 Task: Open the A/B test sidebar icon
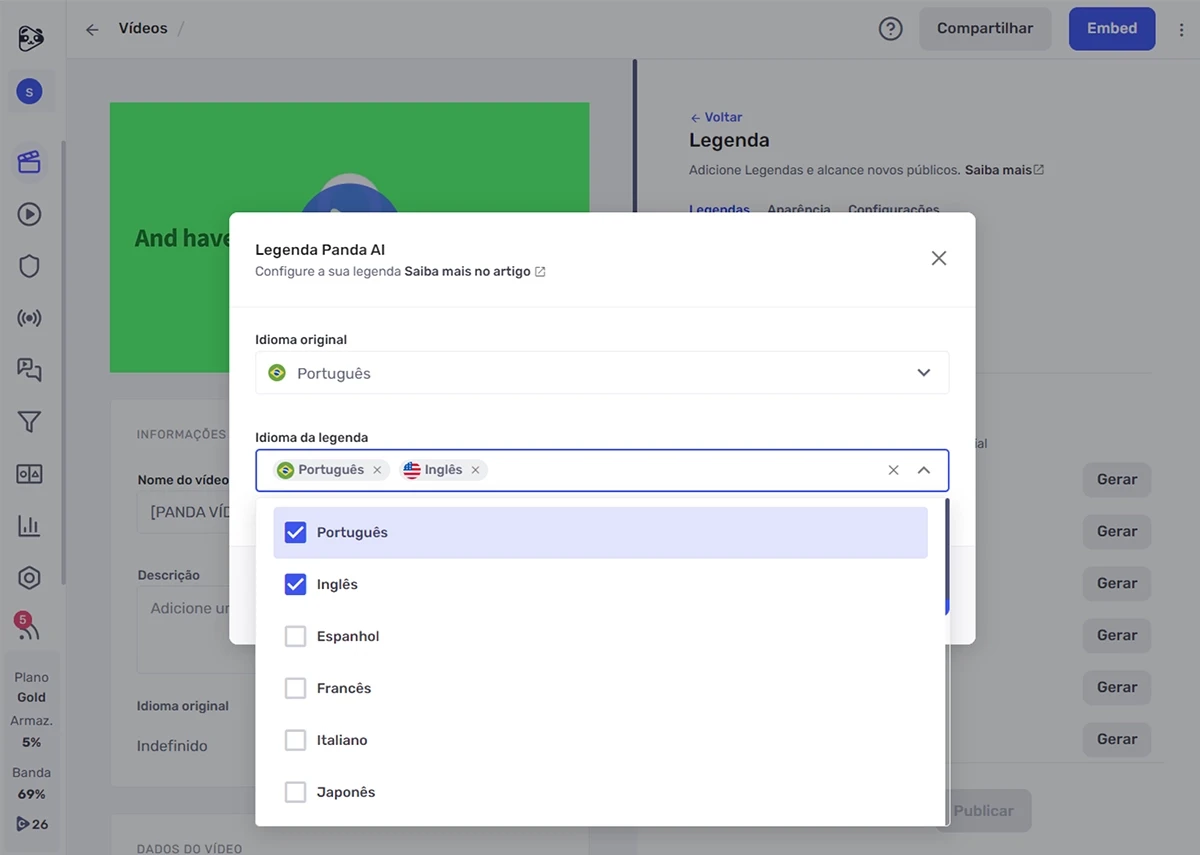point(29,474)
